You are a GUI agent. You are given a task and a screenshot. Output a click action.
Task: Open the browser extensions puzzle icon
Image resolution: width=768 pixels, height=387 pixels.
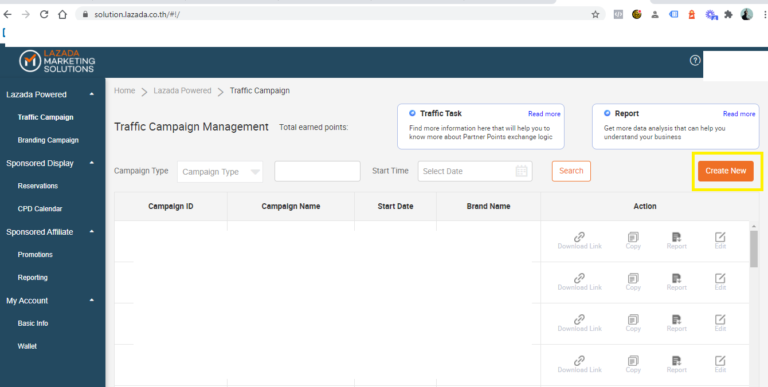(728, 15)
